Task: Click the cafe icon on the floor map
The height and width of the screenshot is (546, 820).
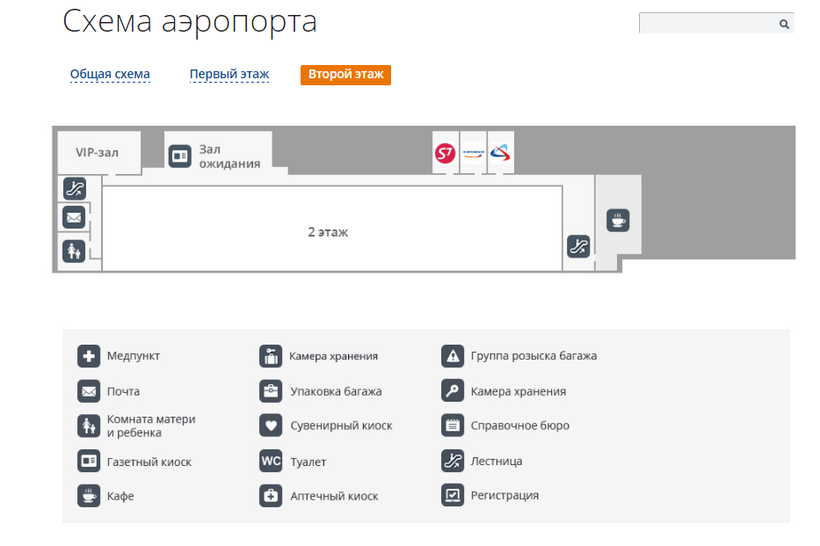Action: 618,220
